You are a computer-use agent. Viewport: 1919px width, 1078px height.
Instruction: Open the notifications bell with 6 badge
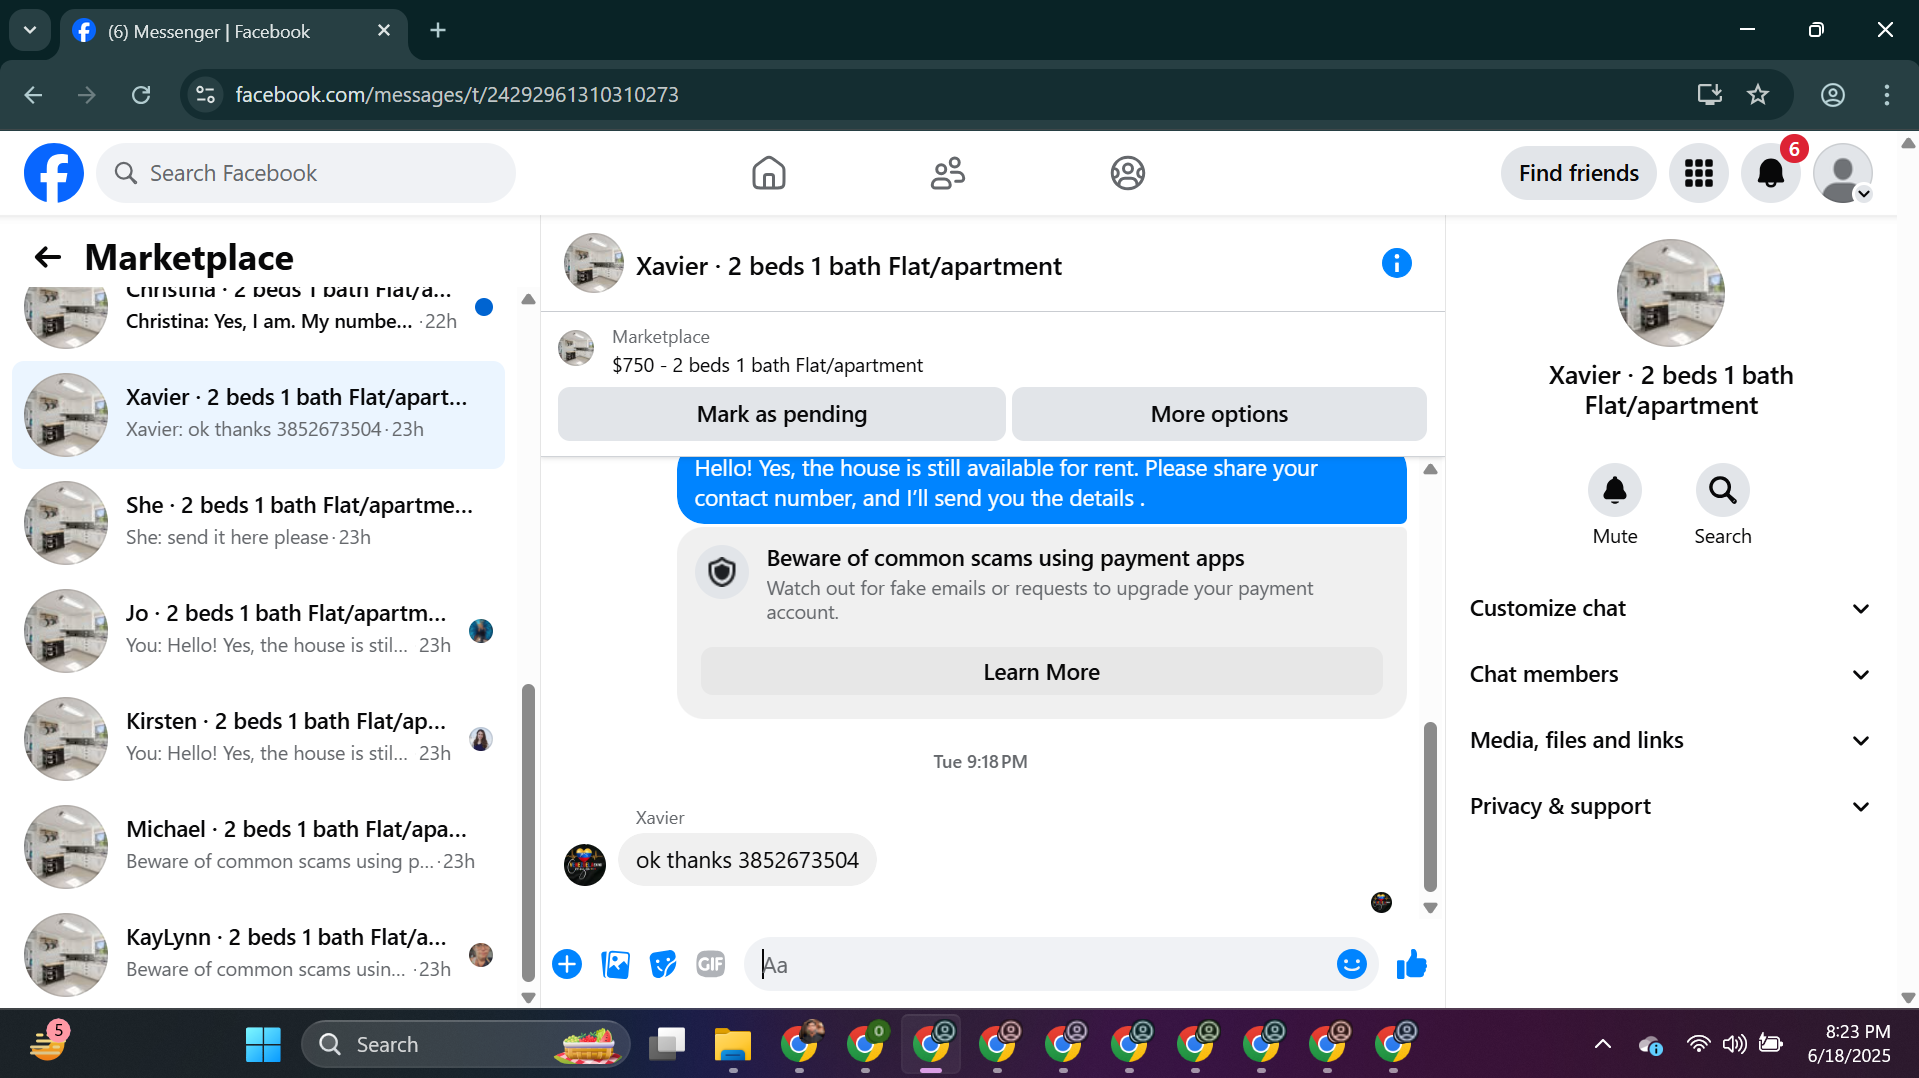tap(1771, 173)
